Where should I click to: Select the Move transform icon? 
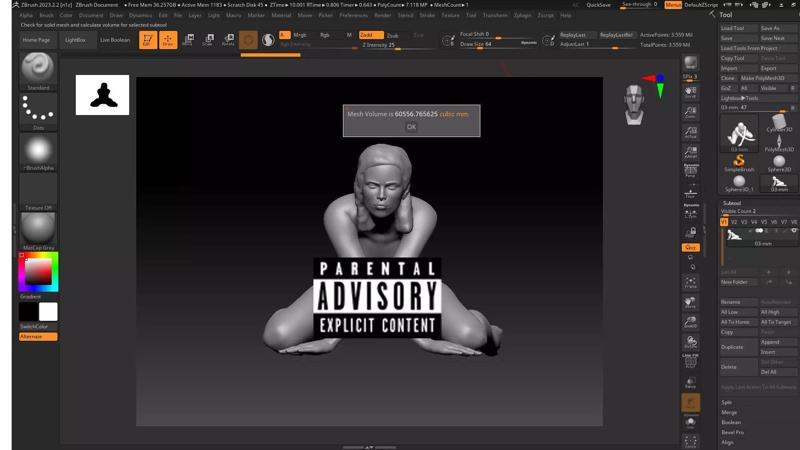188,40
